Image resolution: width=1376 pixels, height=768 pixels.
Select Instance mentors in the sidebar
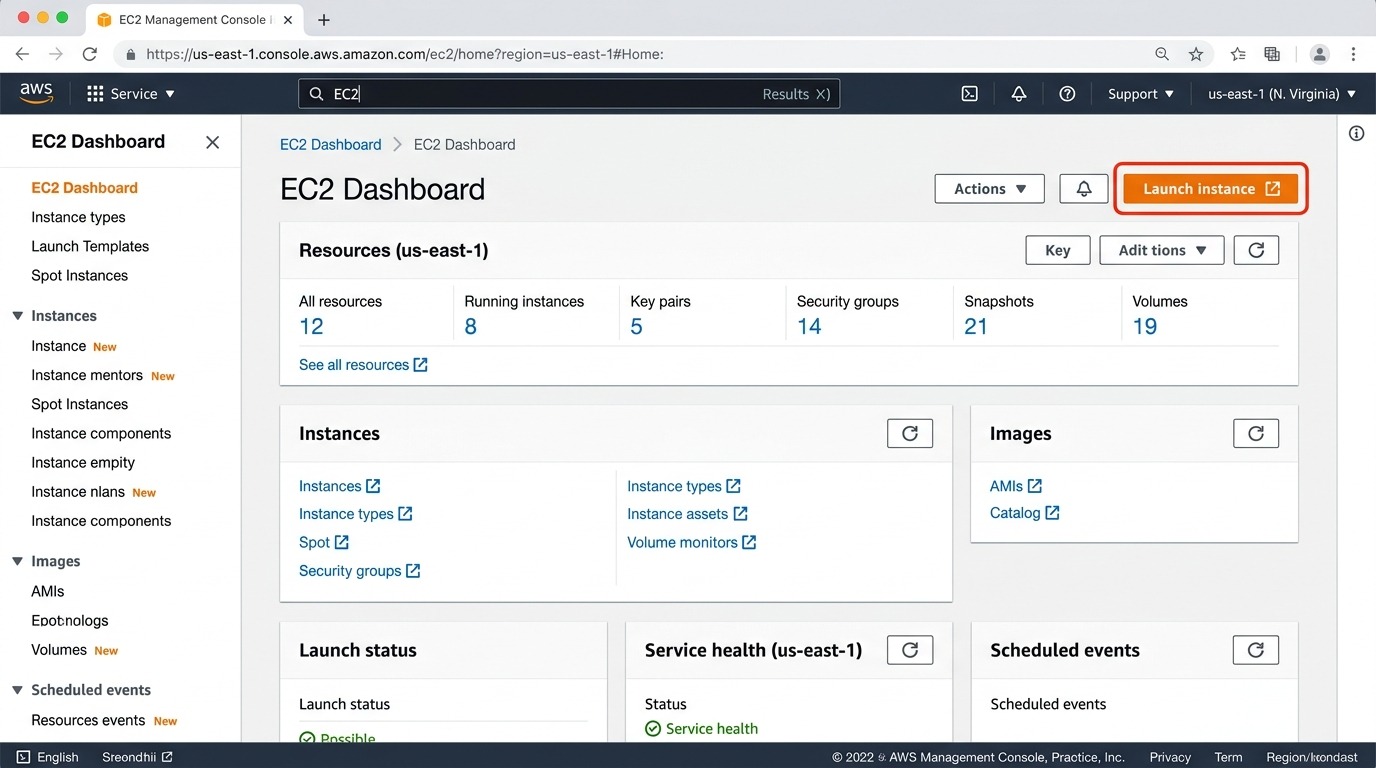point(87,375)
